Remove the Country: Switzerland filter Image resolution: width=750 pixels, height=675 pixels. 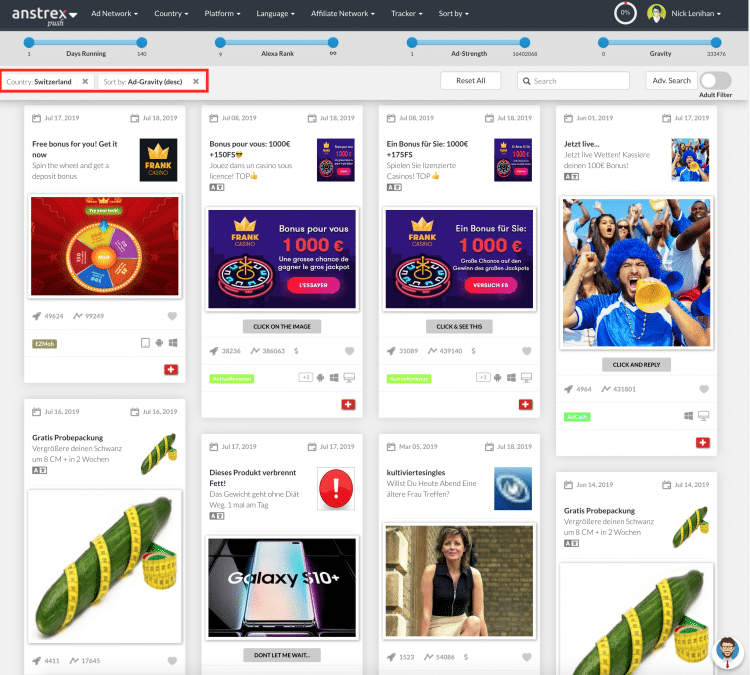click(x=85, y=81)
